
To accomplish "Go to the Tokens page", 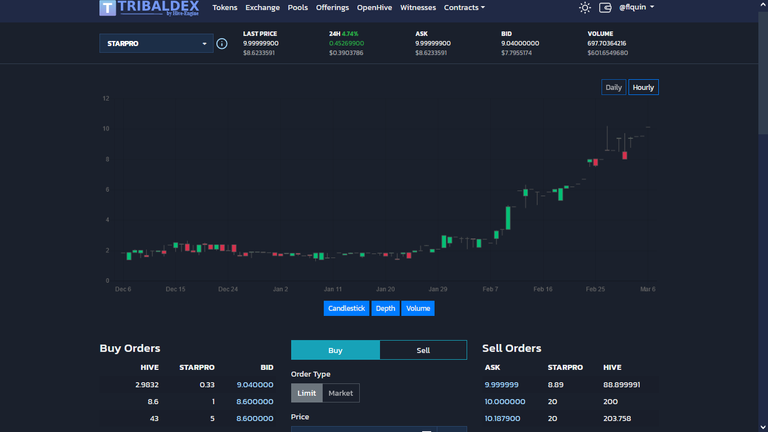I will tap(224, 7).
